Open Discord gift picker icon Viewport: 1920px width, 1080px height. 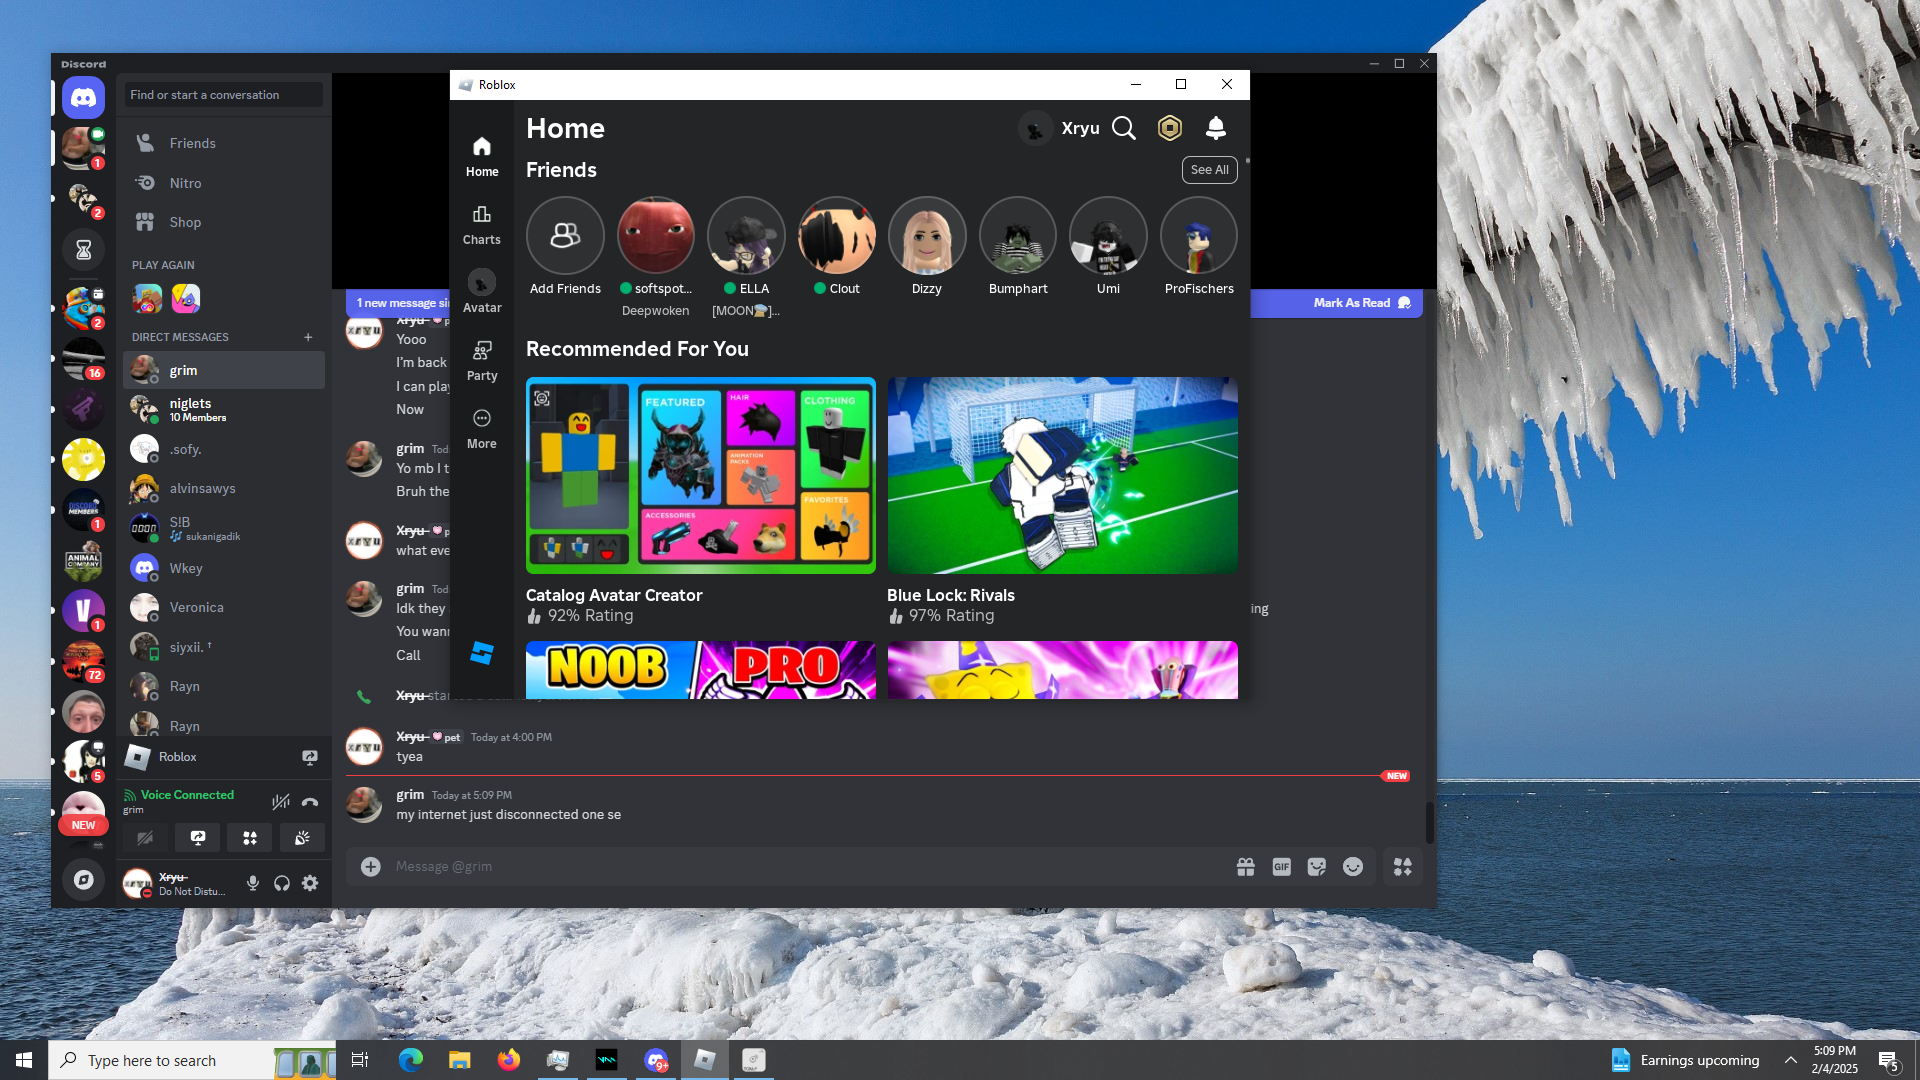[1245, 867]
